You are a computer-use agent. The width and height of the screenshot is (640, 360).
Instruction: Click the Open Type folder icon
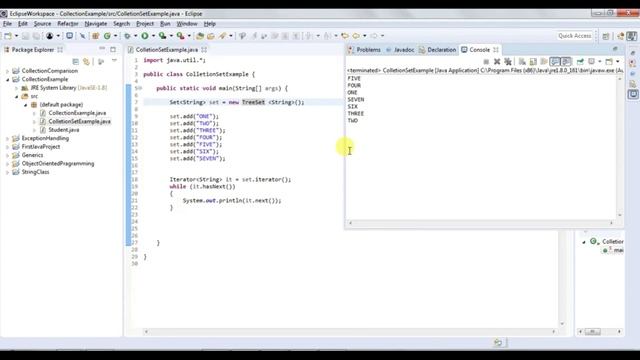(200, 36)
